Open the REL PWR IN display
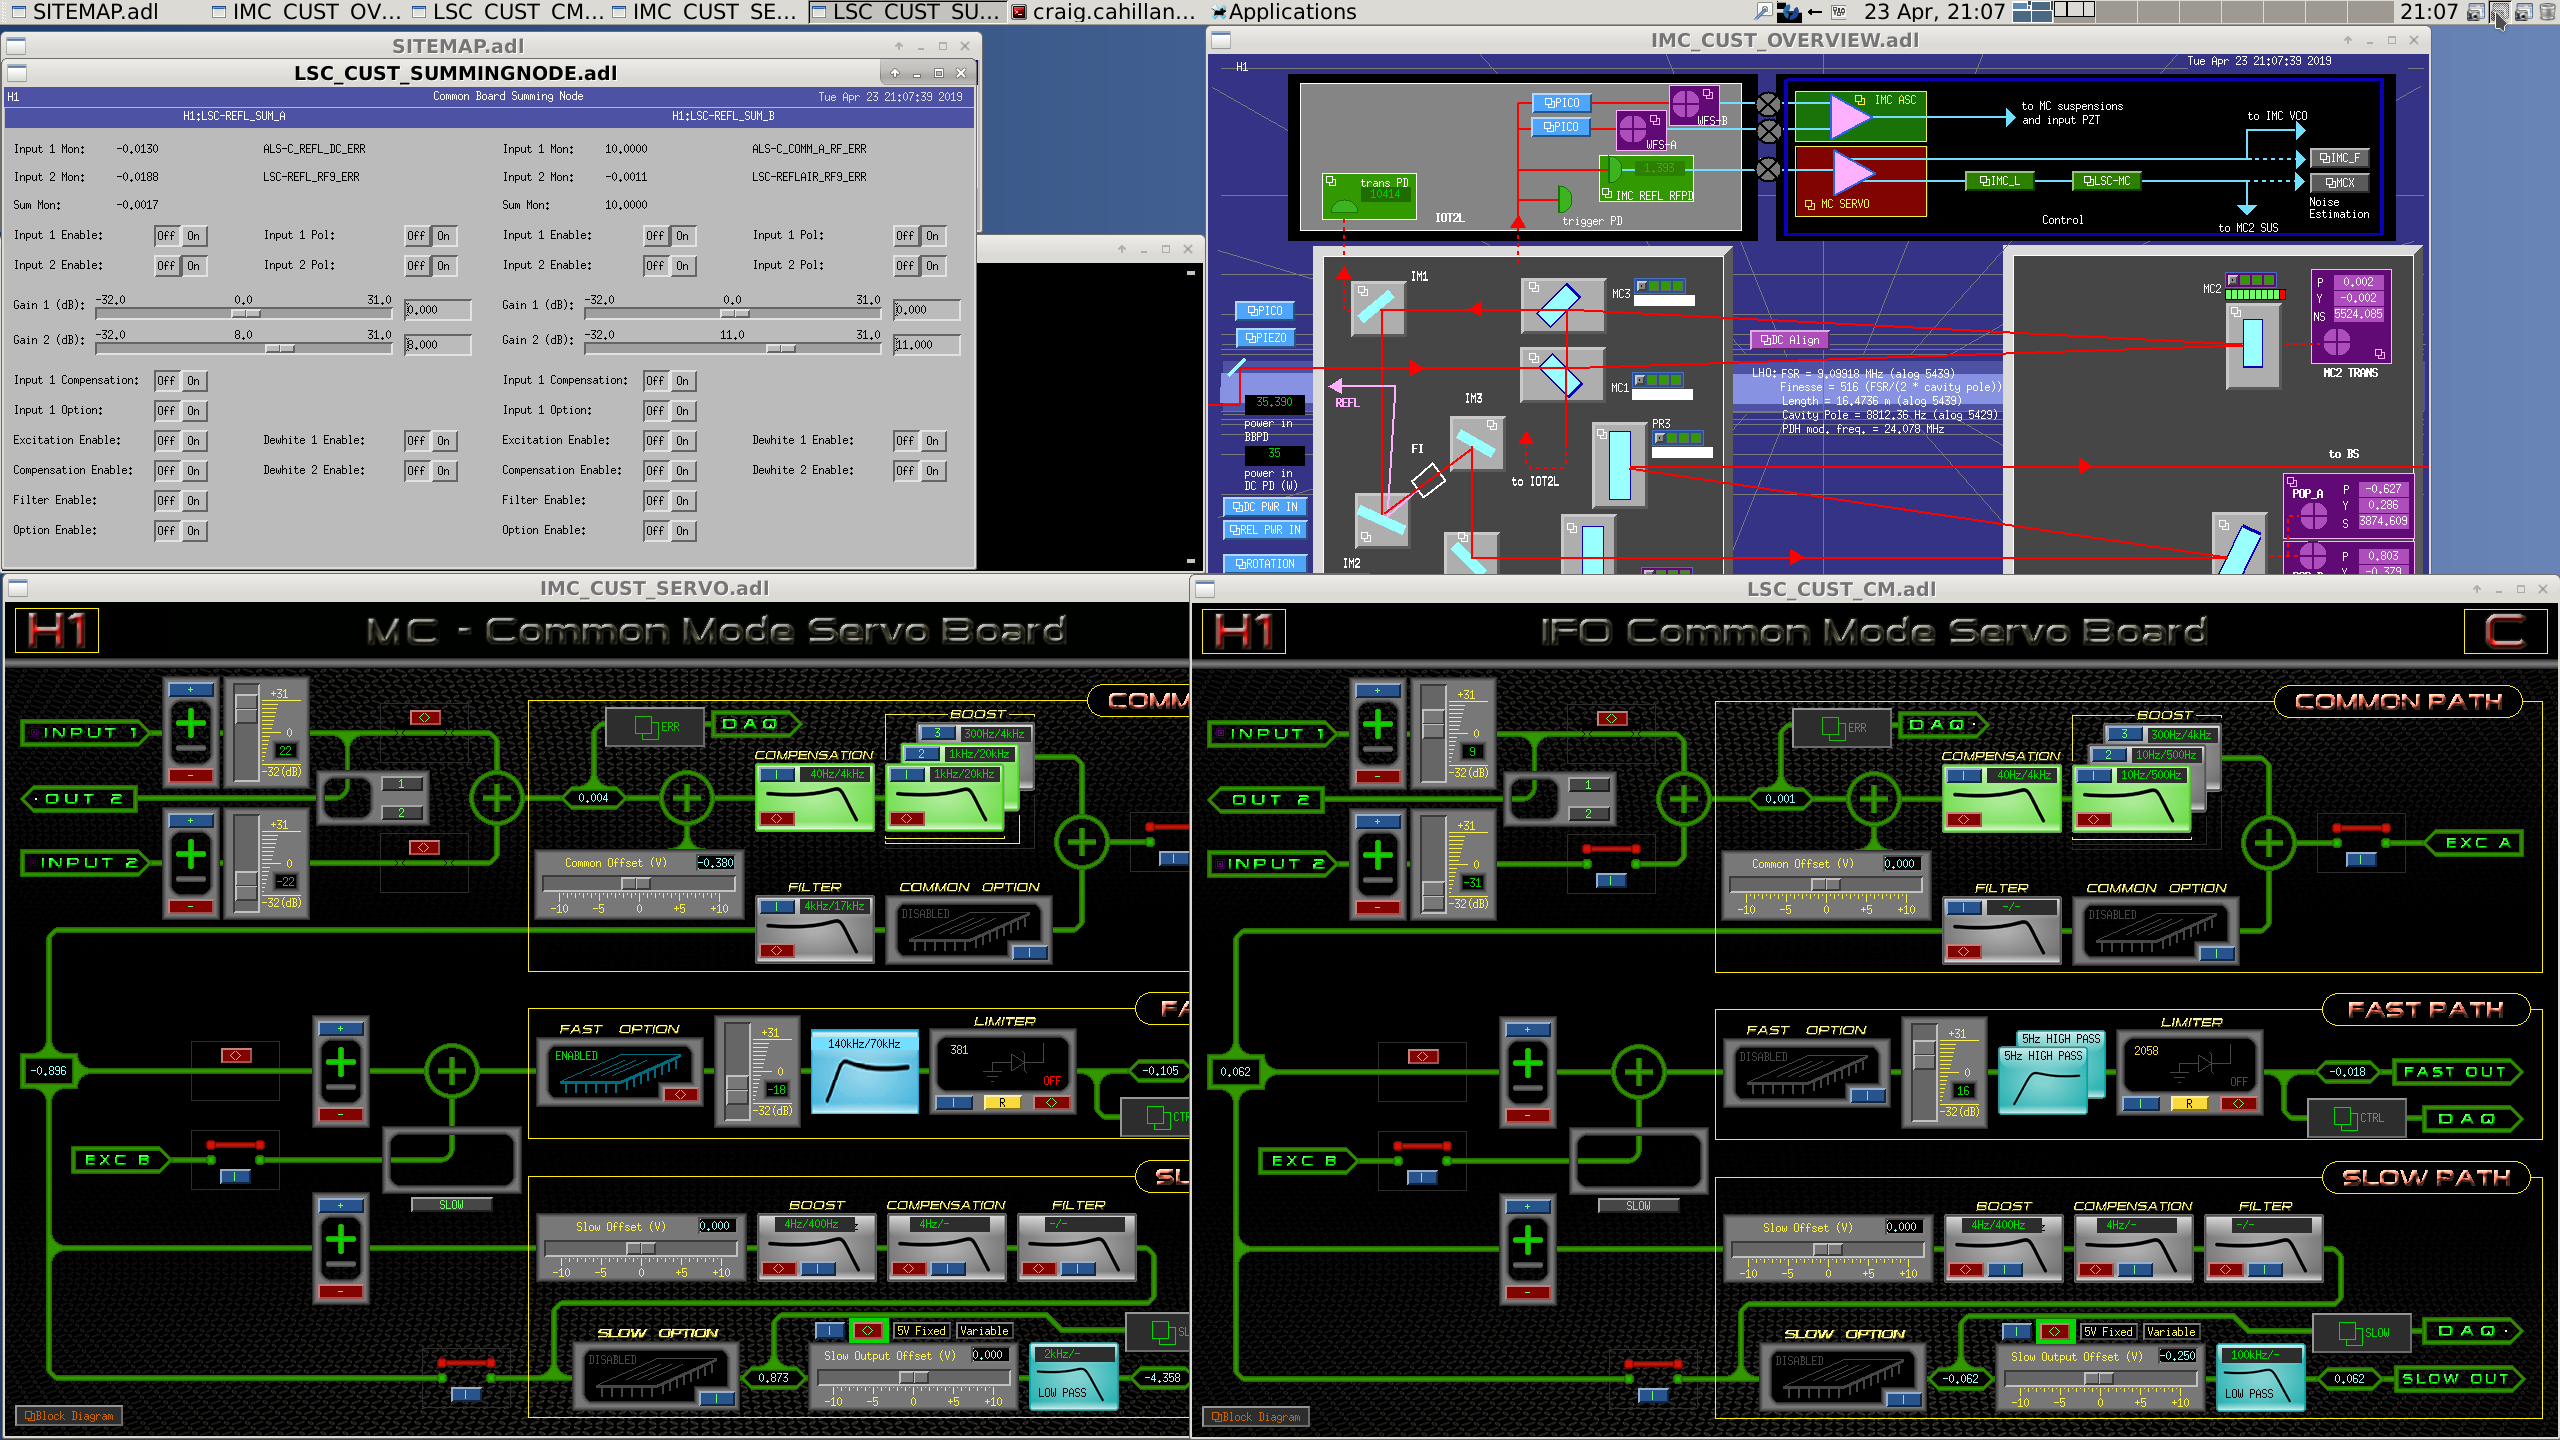The width and height of the screenshot is (2560, 1440). coord(1265,530)
